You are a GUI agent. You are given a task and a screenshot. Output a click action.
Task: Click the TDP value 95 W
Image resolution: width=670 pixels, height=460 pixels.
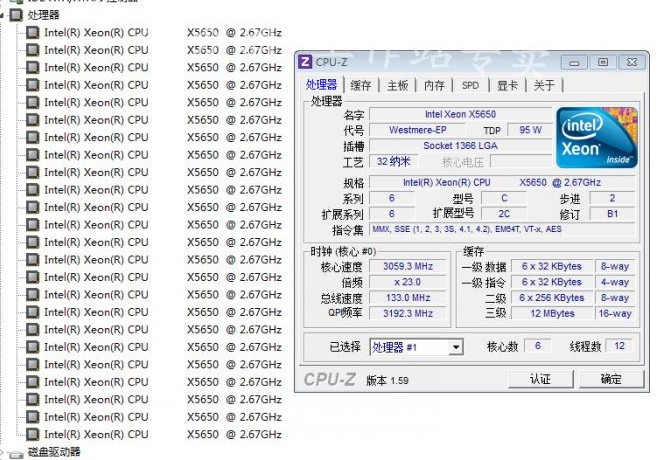[x=530, y=130]
